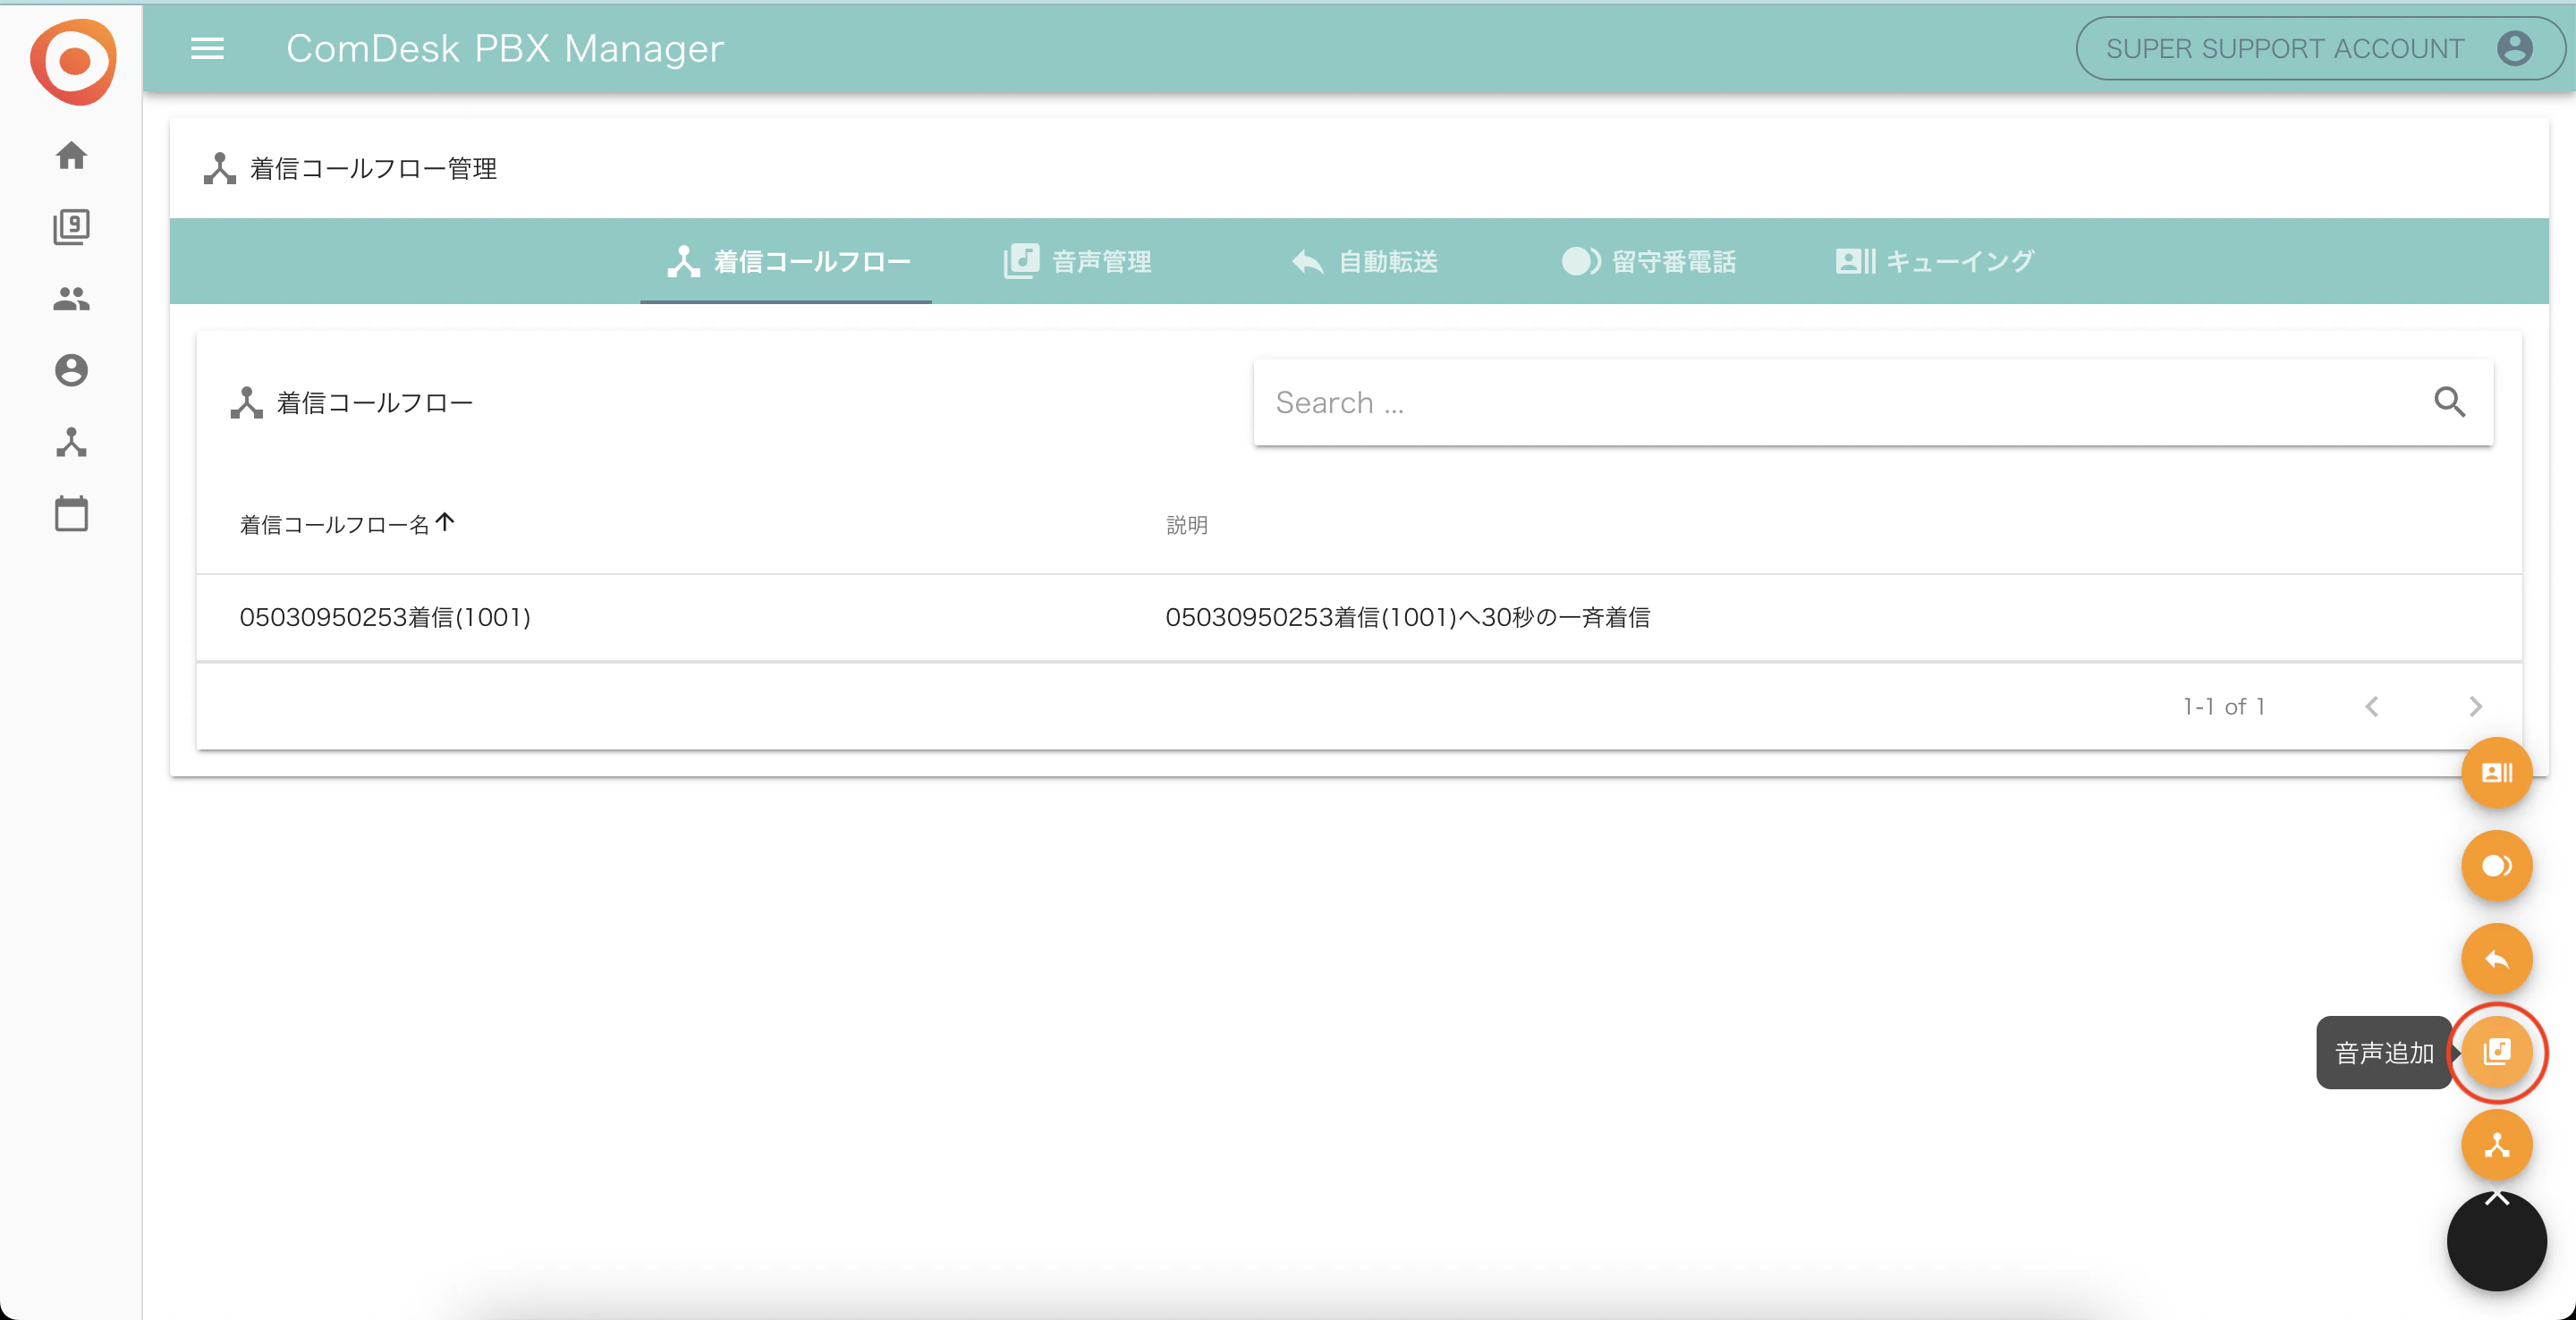
Task: Sort by 着信コールフロー名 column header
Action: coord(346,524)
